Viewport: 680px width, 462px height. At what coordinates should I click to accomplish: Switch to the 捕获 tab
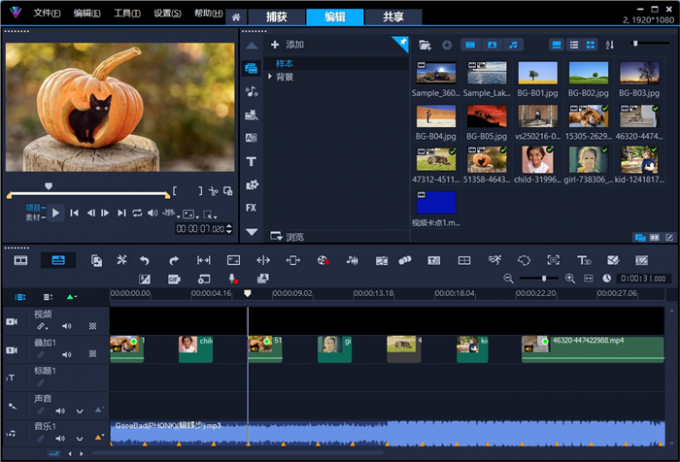click(276, 17)
